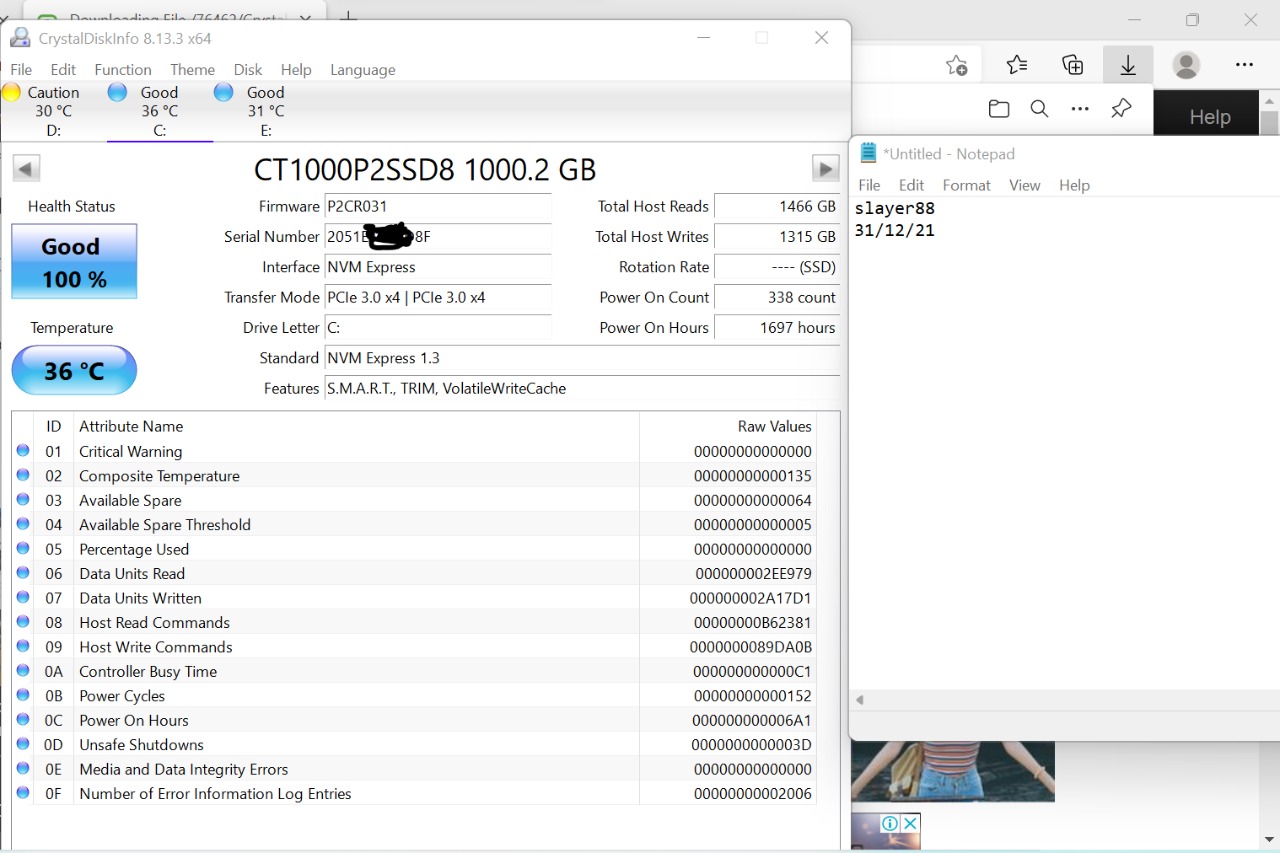1280x853 pixels.
Task: Click the browser profile avatar
Action: (x=1186, y=65)
